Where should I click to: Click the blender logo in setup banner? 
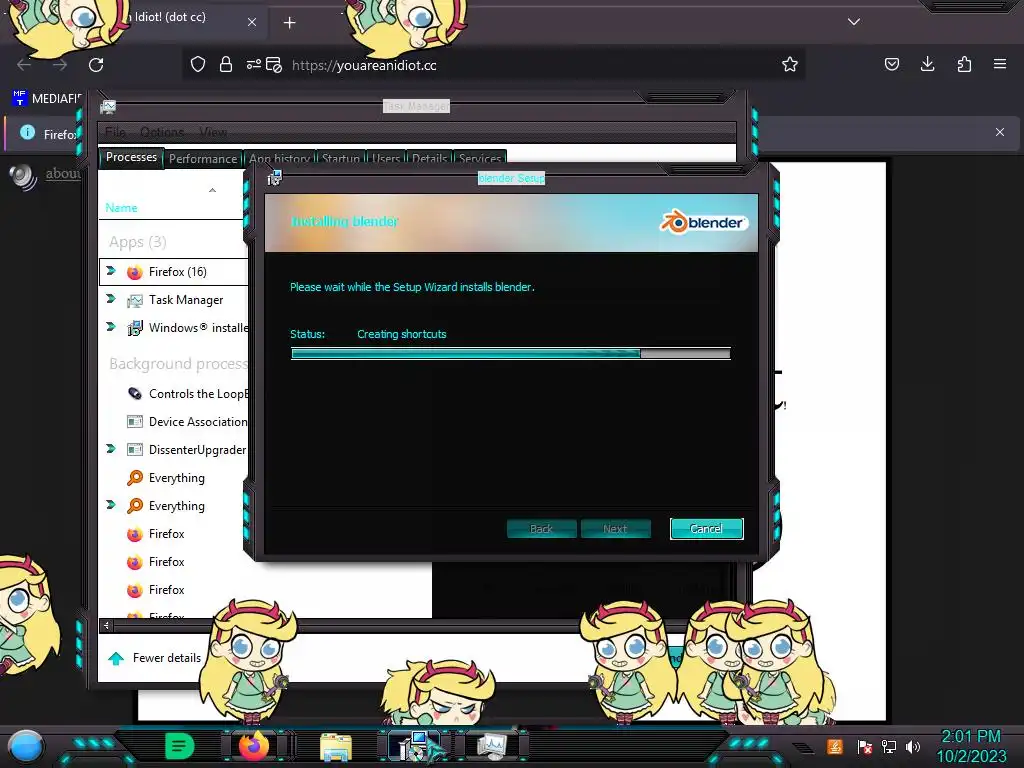pos(703,222)
